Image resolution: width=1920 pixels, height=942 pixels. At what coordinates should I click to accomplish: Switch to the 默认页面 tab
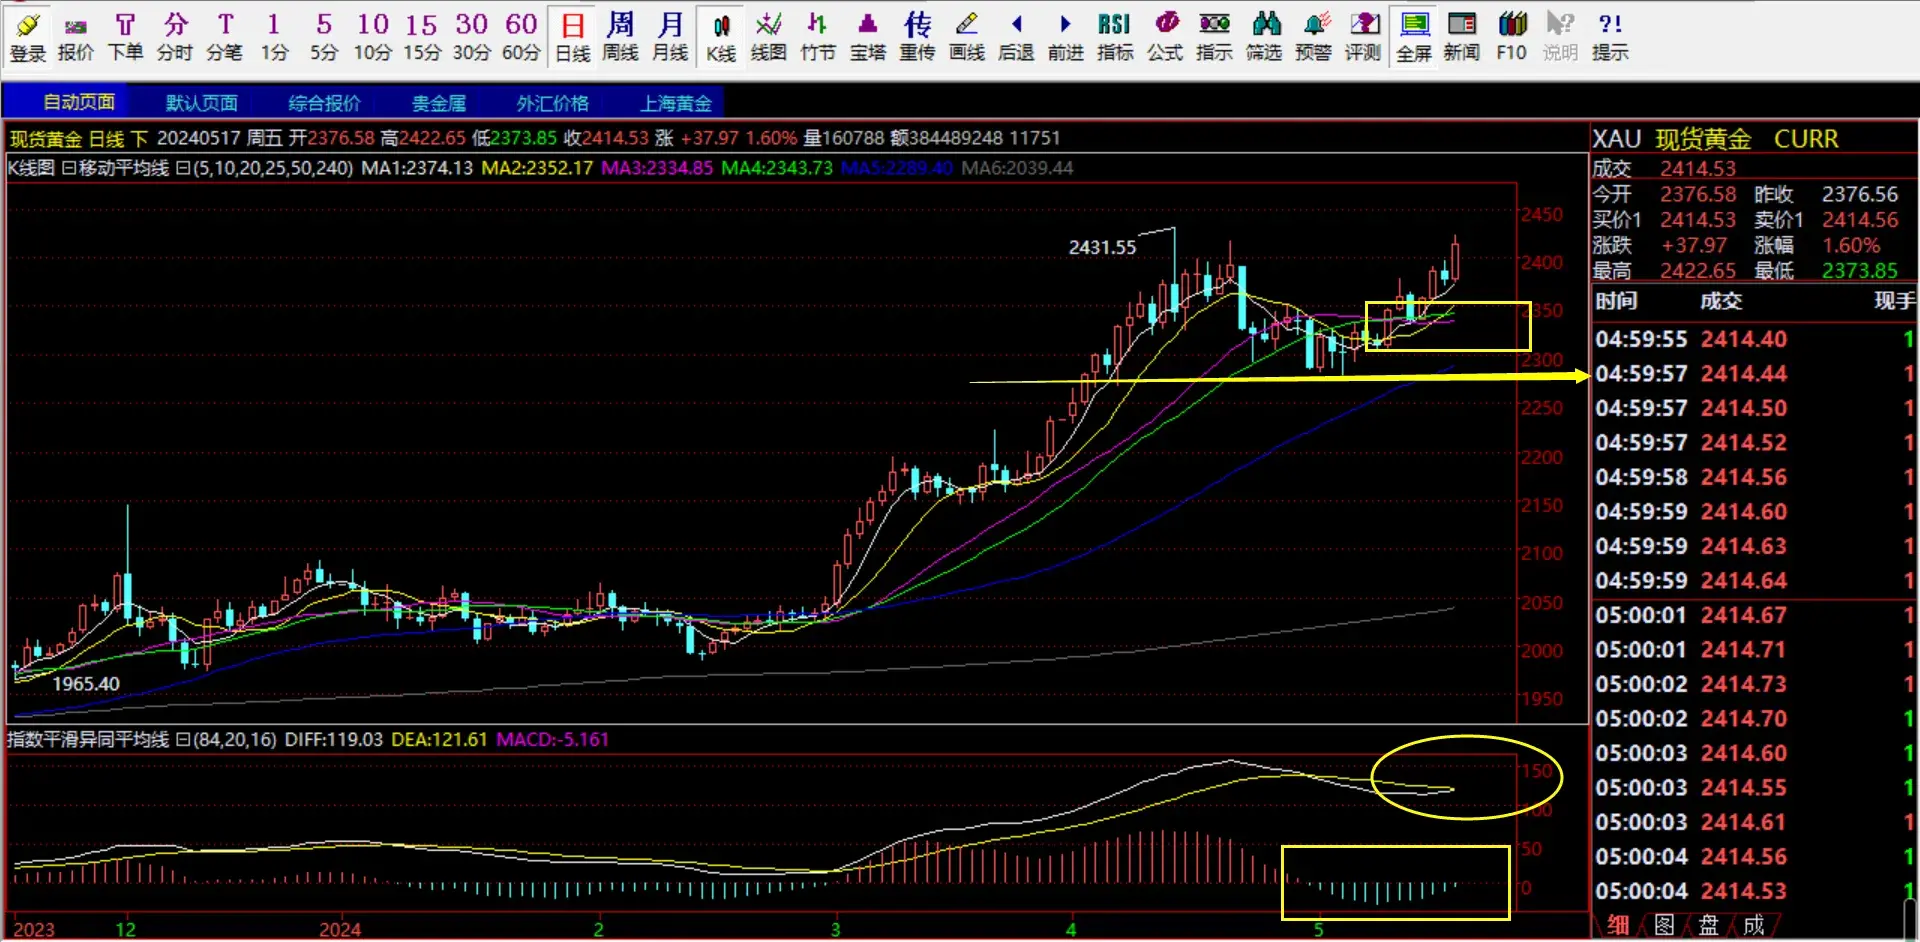[x=201, y=103]
